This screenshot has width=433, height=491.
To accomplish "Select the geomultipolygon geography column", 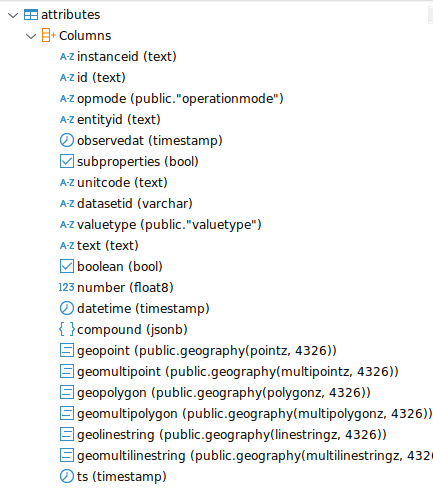I will (255, 414).
